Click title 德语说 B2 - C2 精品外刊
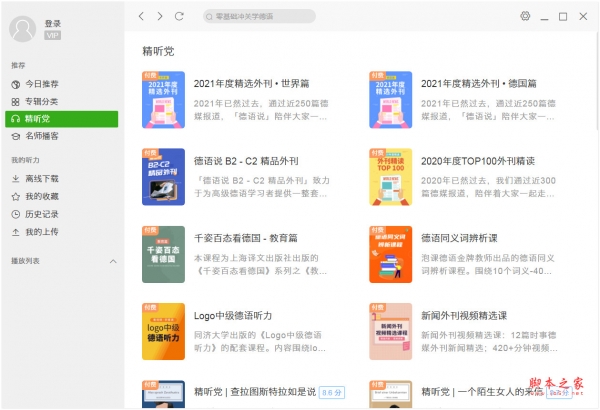The height and width of the screenshot is (410, 600). 246,161
